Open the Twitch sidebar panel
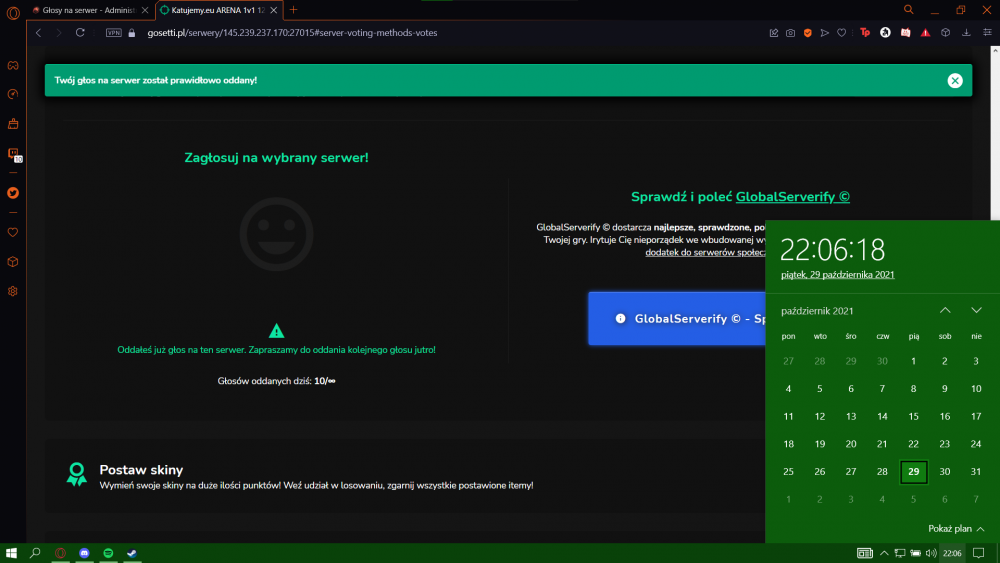 pos(13,154)
